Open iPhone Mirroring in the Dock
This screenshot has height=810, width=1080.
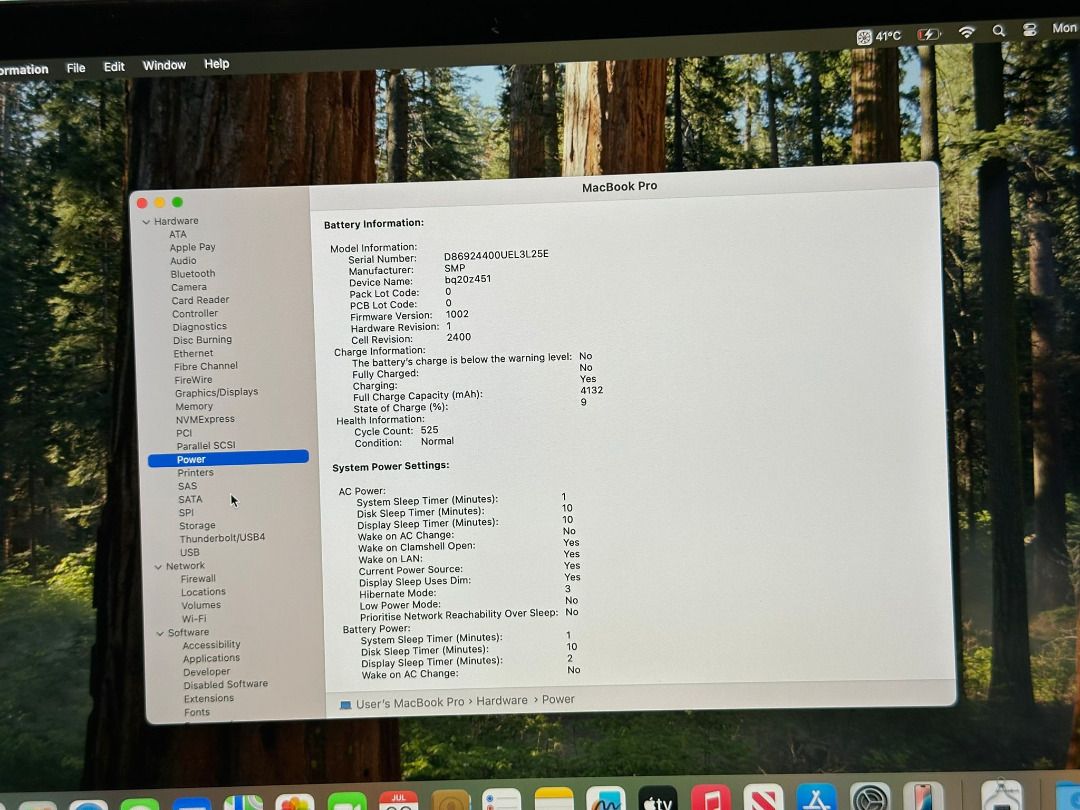pyautogui.click(x=923, y=797)
